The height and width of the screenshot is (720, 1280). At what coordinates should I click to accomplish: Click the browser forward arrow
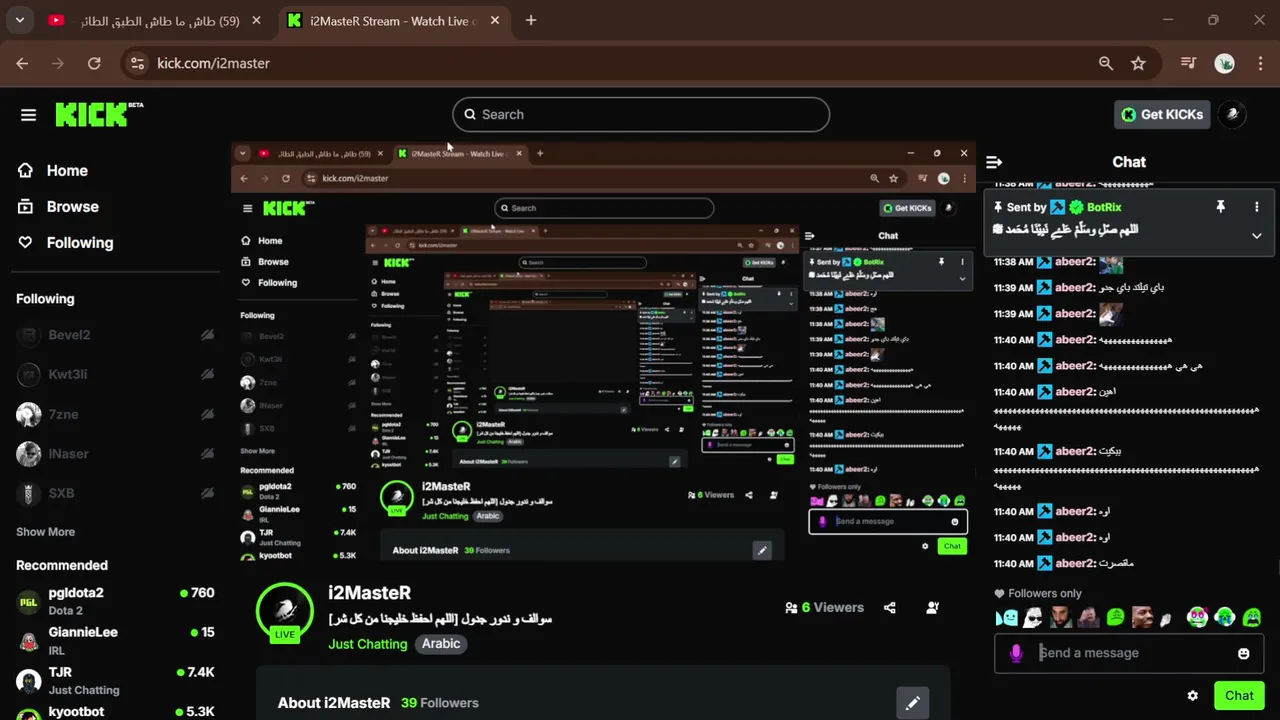[58, 63]
